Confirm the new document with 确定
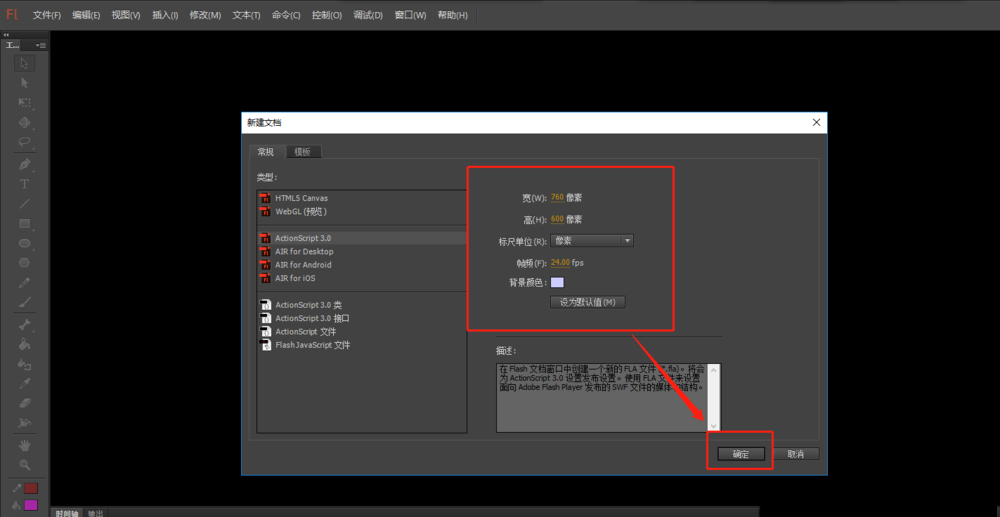Viewport: 1000px width, 517px height. tap(740, 454)
